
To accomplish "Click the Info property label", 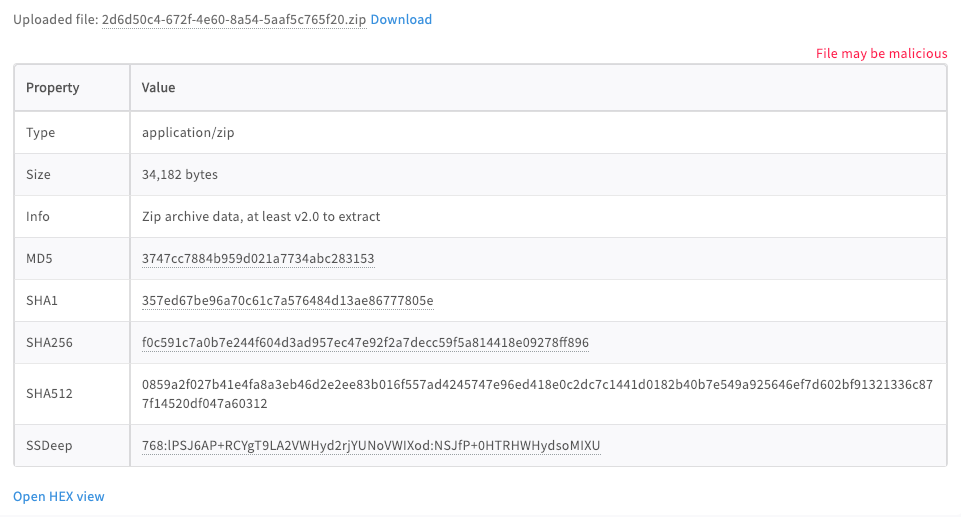I will point(38,217).
